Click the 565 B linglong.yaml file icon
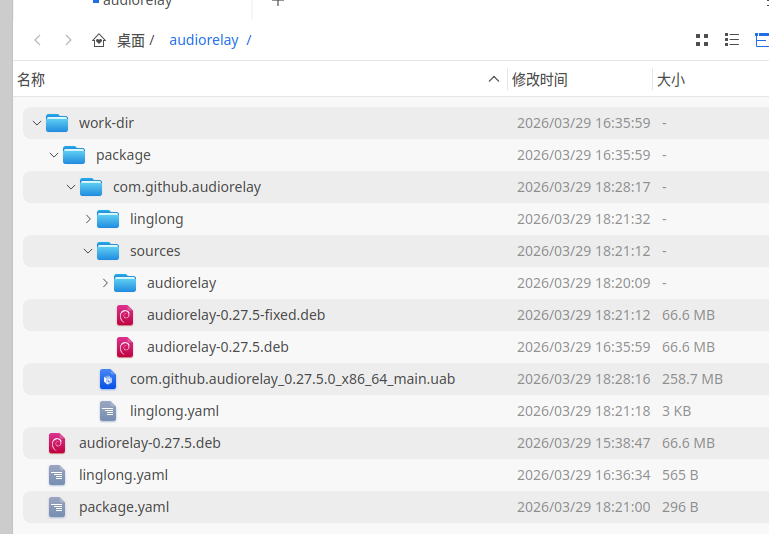This screenshot has width=769, height=534. click(x=57, y=475)
